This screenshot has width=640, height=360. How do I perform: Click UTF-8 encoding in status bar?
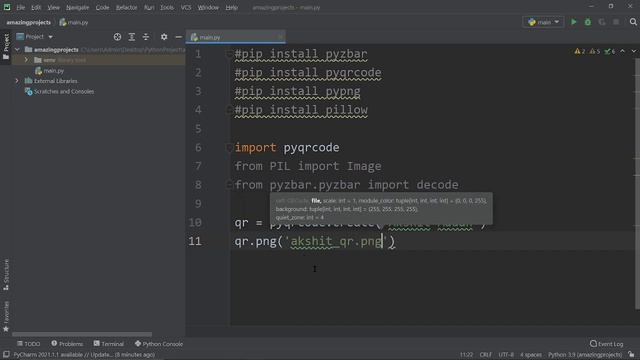click(506, 355)
